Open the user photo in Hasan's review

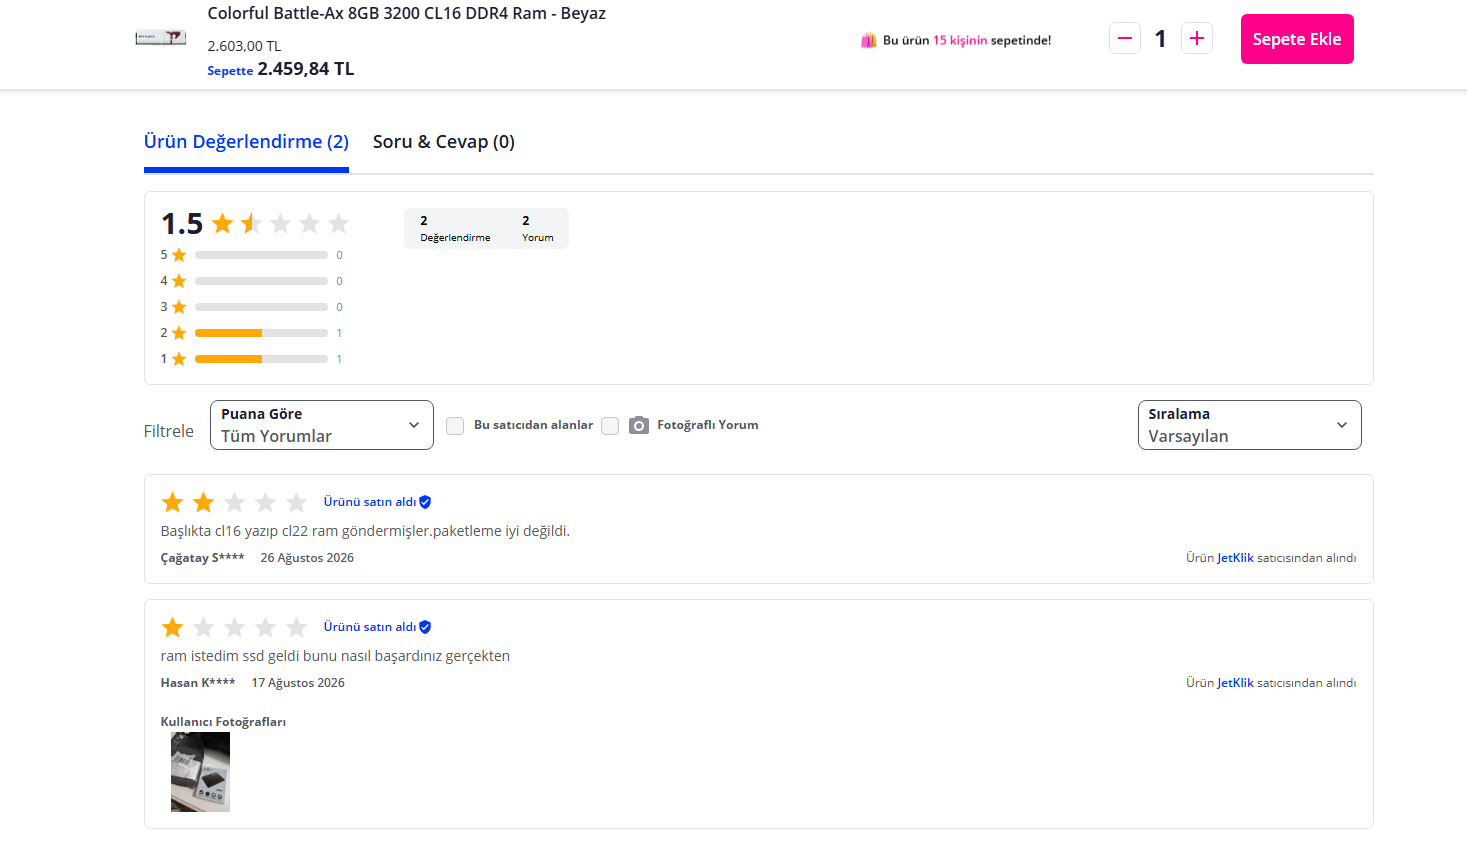(x=200, y=772)
